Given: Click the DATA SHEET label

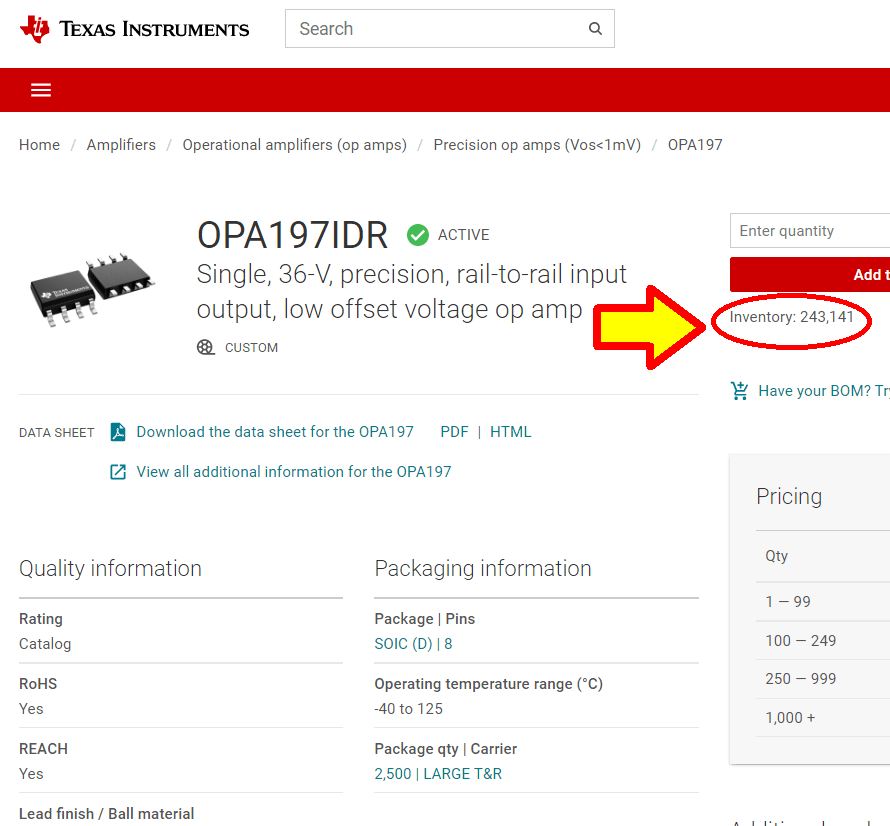Looking at the screenshot, I should pyautogui.click(x=56, y=433).
